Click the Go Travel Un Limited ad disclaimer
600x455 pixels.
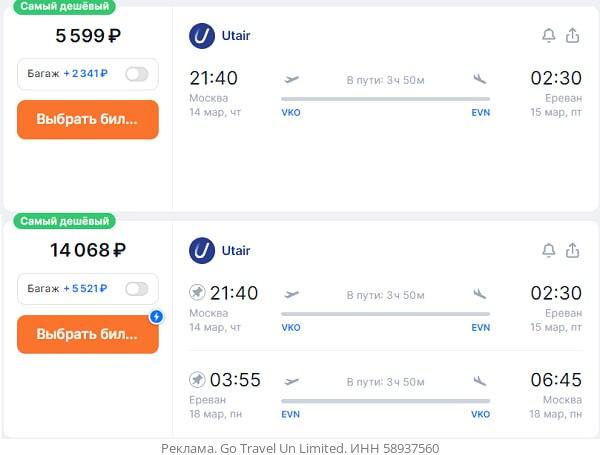tap(300, 448)
